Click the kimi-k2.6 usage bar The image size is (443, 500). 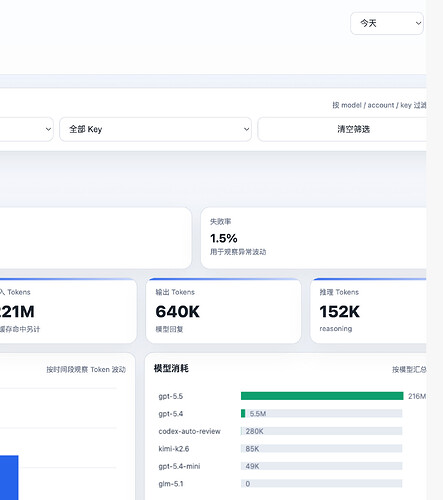point(321,449)
